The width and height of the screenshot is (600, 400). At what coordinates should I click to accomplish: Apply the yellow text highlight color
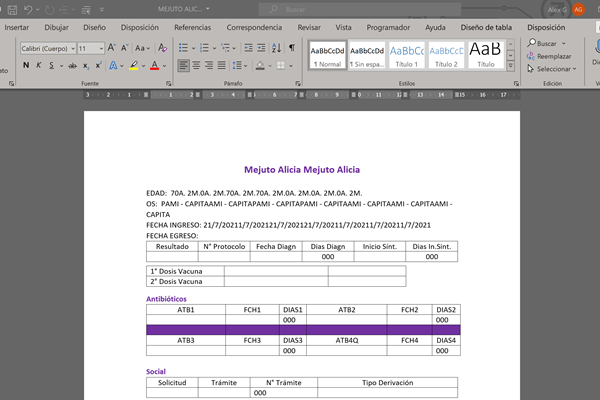coord(133,66)
